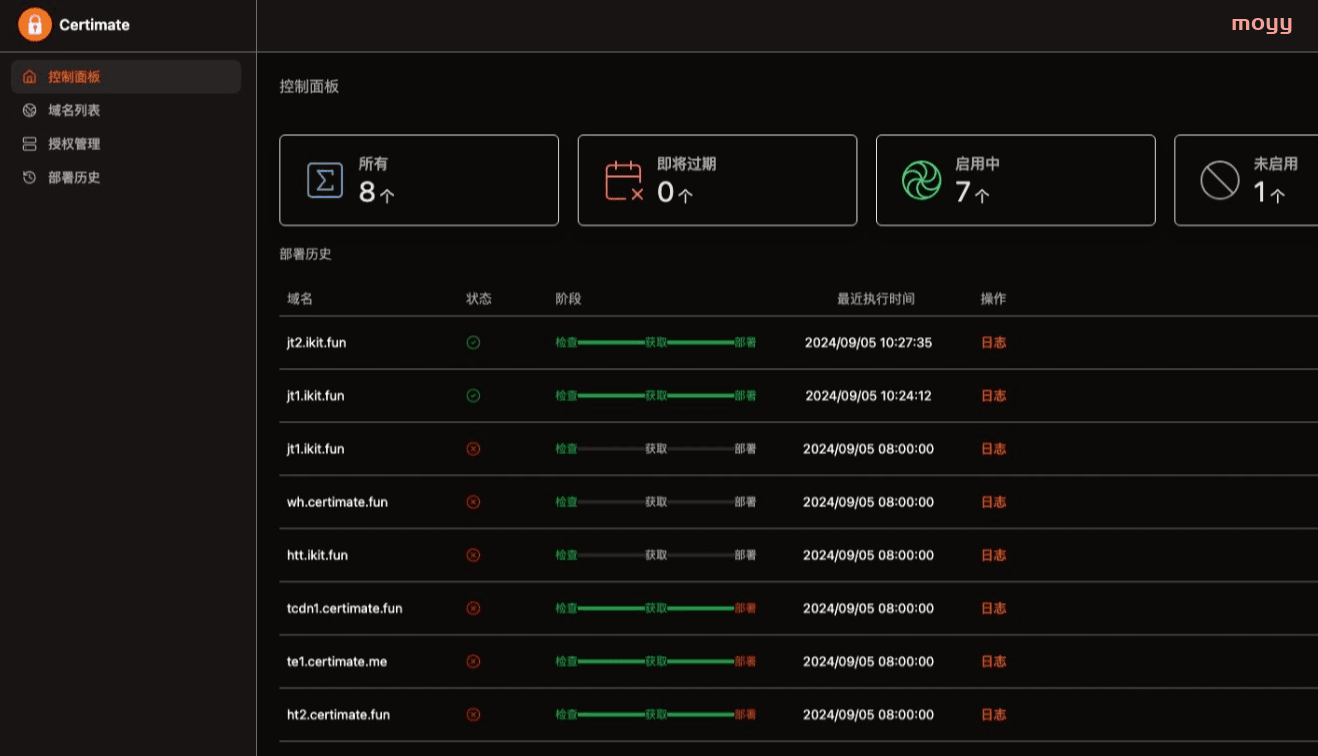Open the 7 个 count under 启用中
1318x756 pixels.
973,192
